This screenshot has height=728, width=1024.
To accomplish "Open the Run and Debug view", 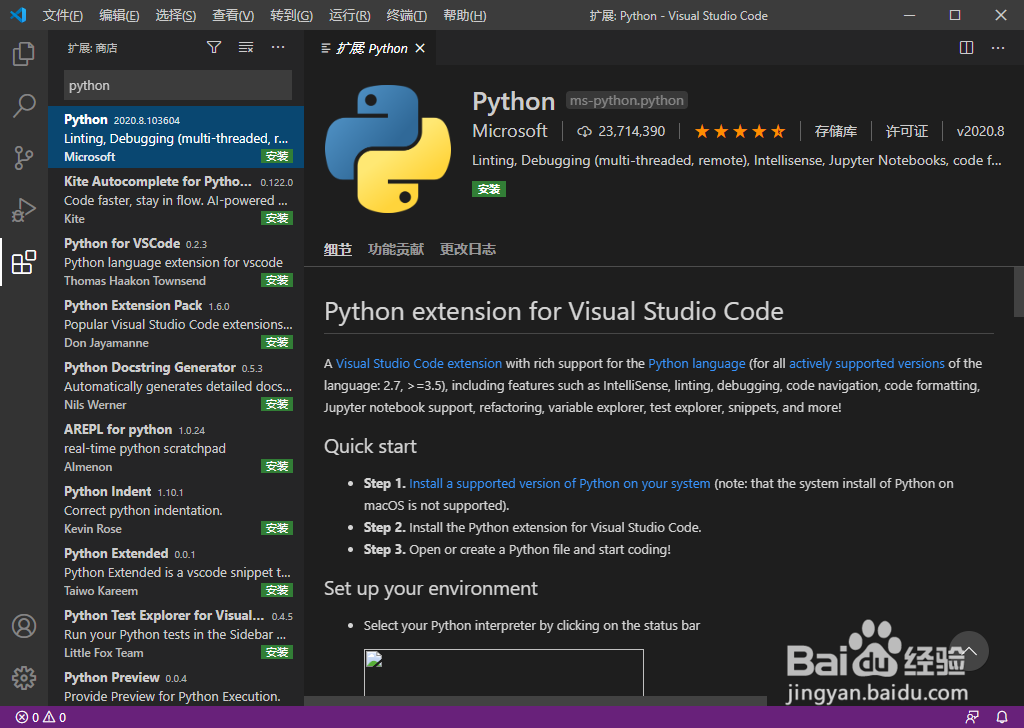I will (24, 210).
